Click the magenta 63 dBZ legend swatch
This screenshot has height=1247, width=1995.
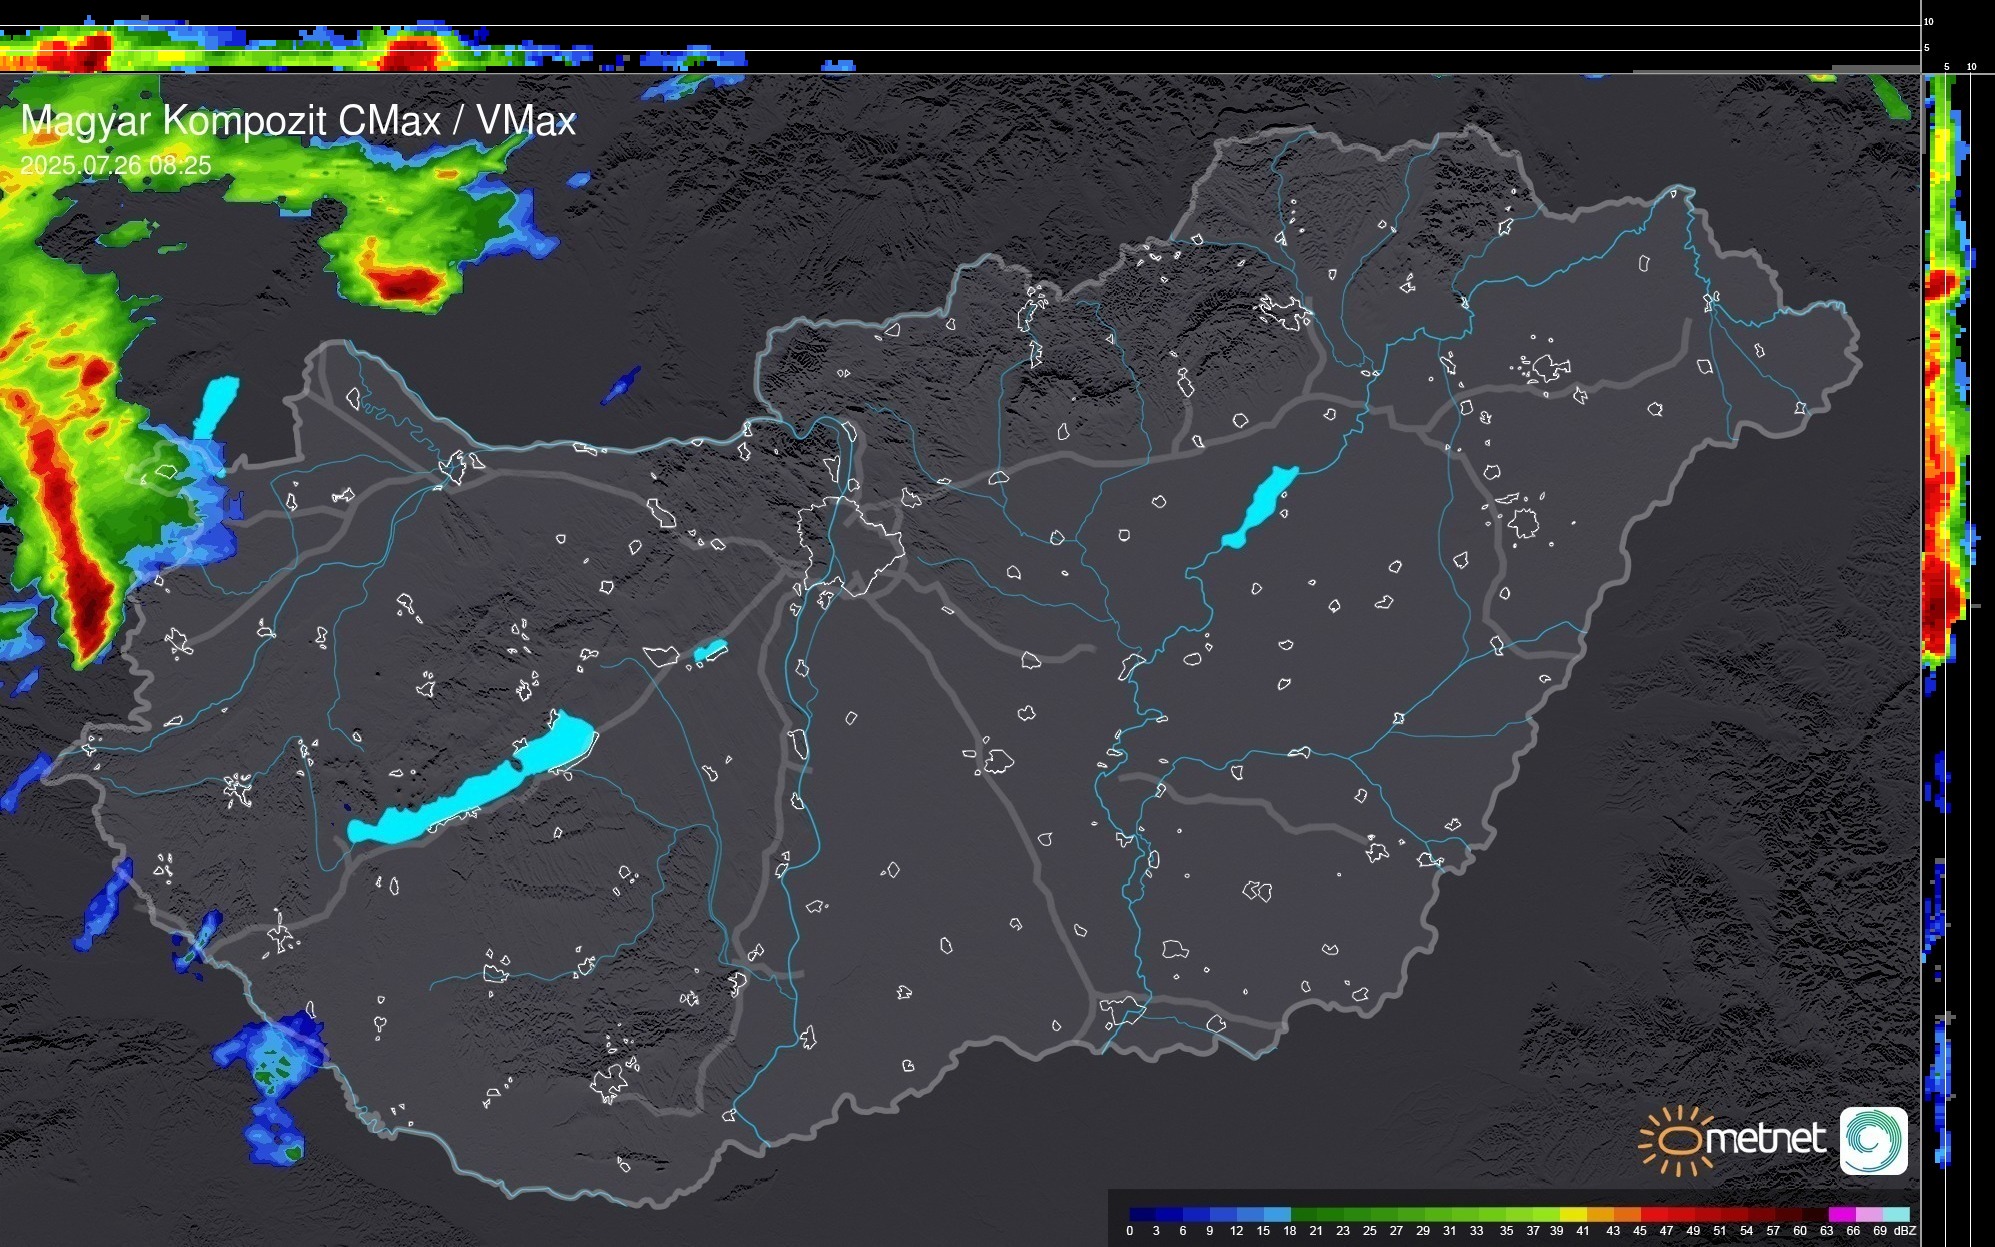[x=1840, y=1214]
